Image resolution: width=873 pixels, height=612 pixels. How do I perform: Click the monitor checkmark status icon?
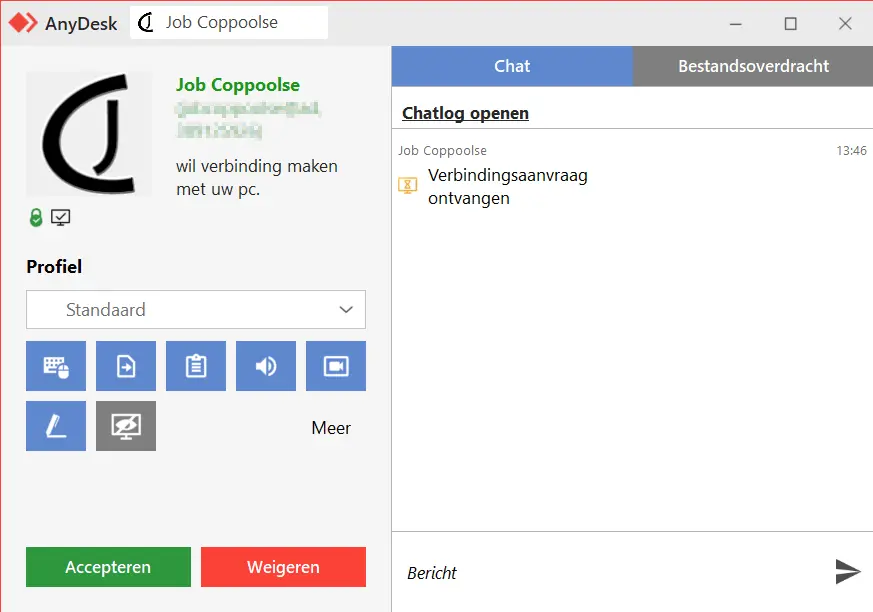coord(60,217)
